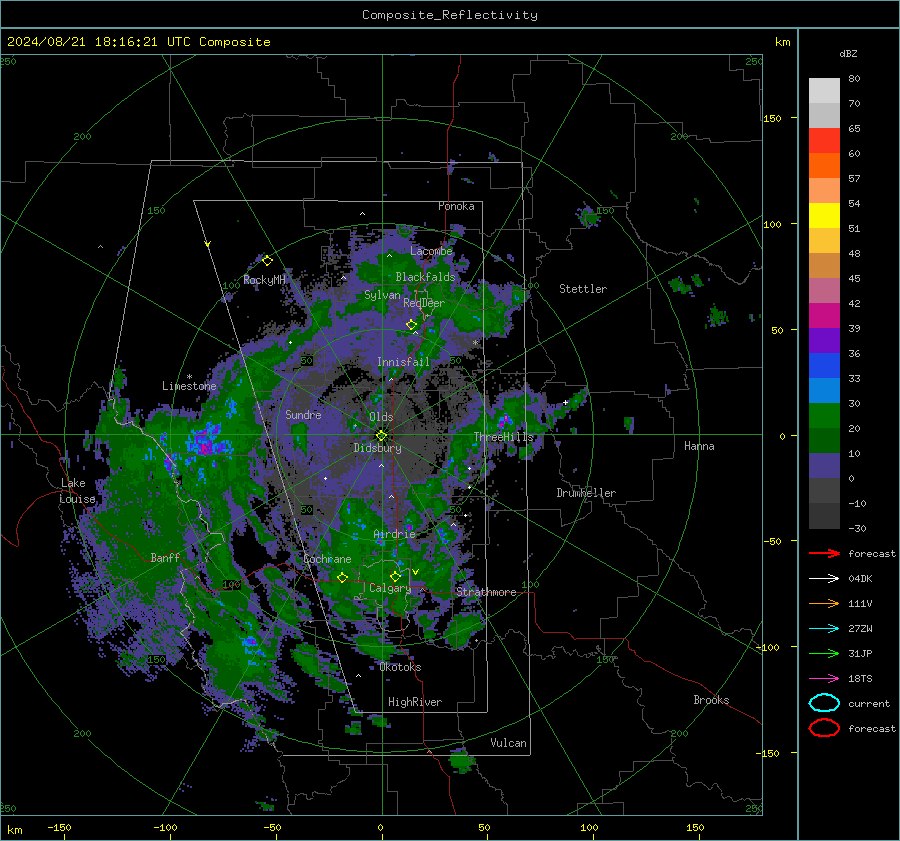Click the Stettler city label
The image size is (900, 841).
[x=583, y=289]
